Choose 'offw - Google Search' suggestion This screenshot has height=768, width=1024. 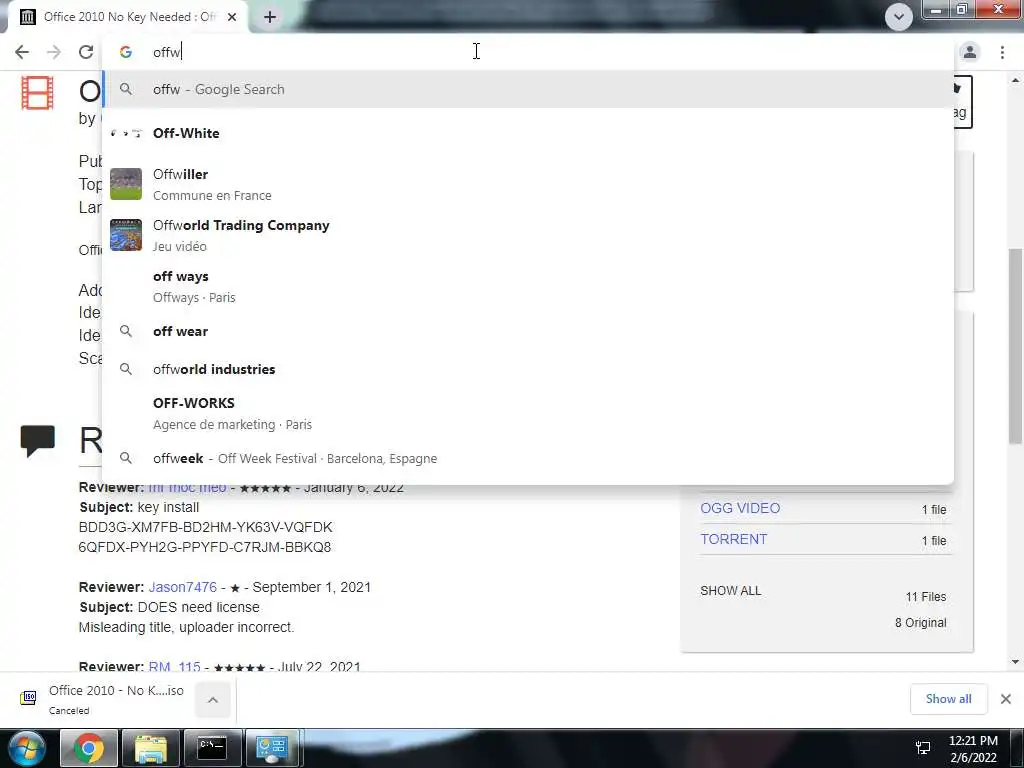(528, 89)
